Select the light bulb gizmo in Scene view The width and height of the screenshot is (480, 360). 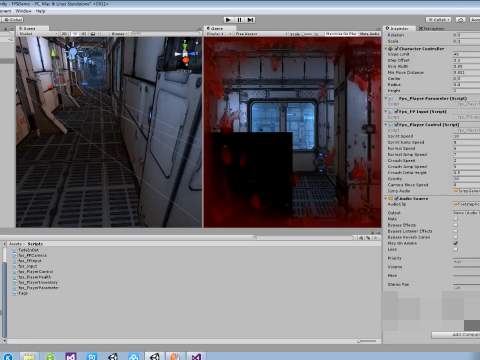click(x=73, y=52)
